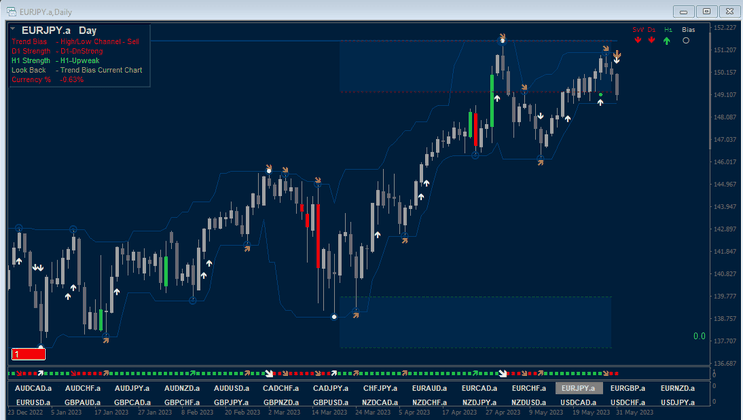Restore down the chart window
743x420 pixels.
[707, 11]
